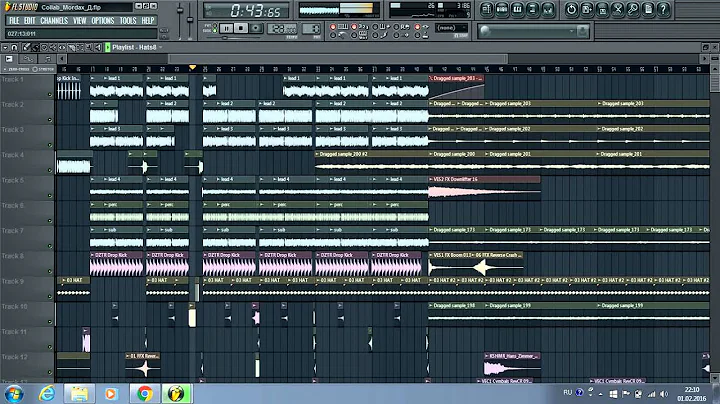Click the record button in transport
The image size is (720, 404).
(x=256, y=28)
